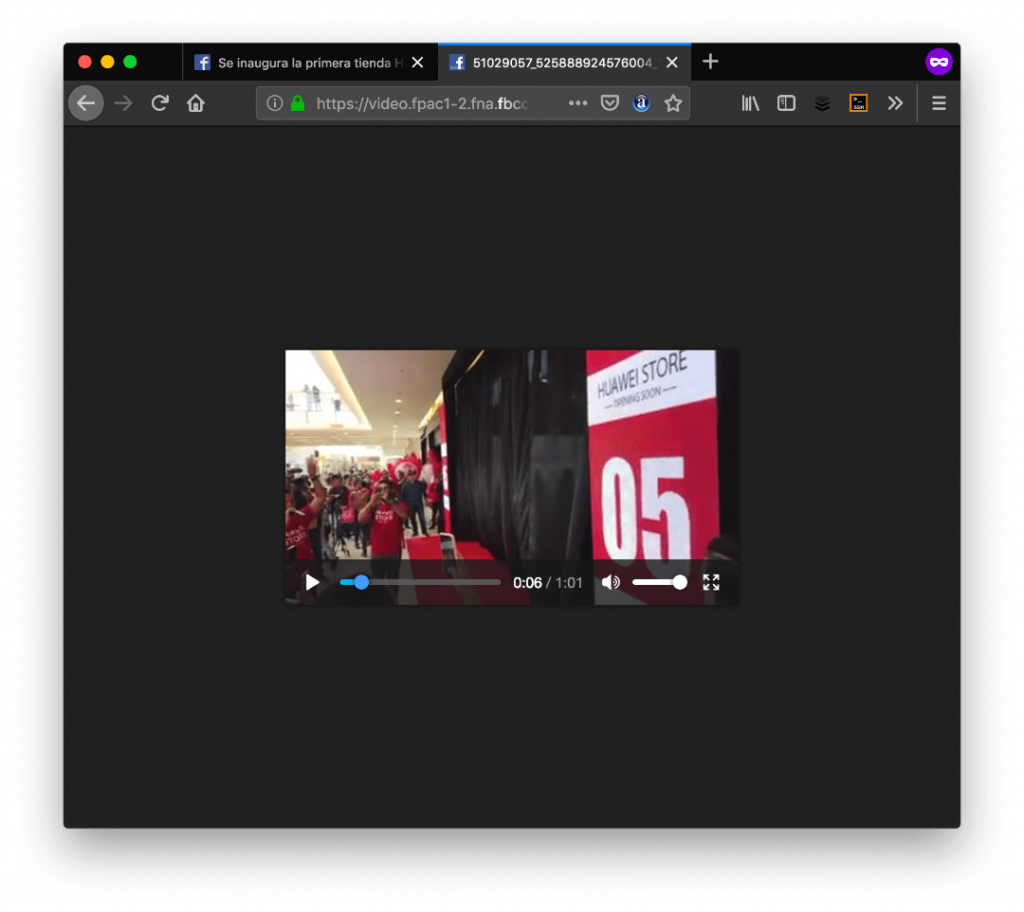Close the 'Se inaugura la primera tienda' tab

coord(418,63)
